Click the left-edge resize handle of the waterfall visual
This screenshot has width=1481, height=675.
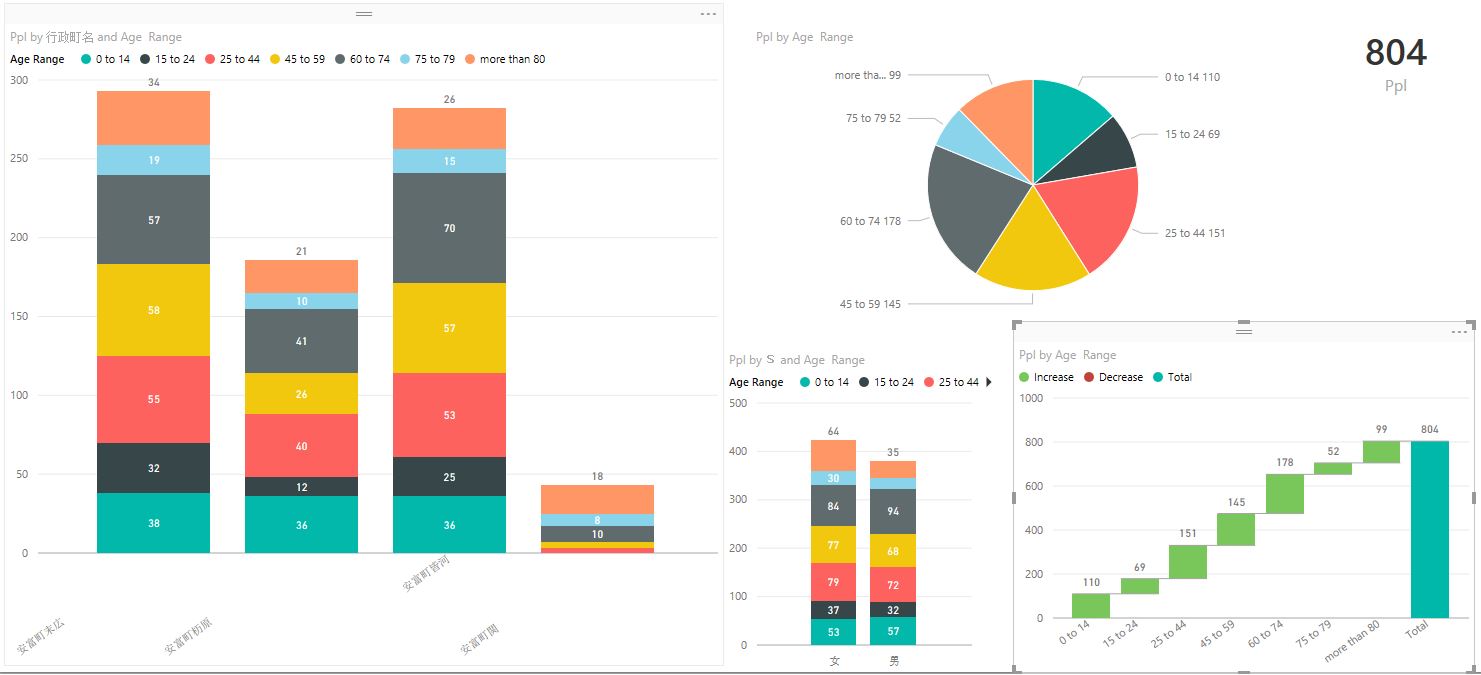click(x=1015, y=497)
